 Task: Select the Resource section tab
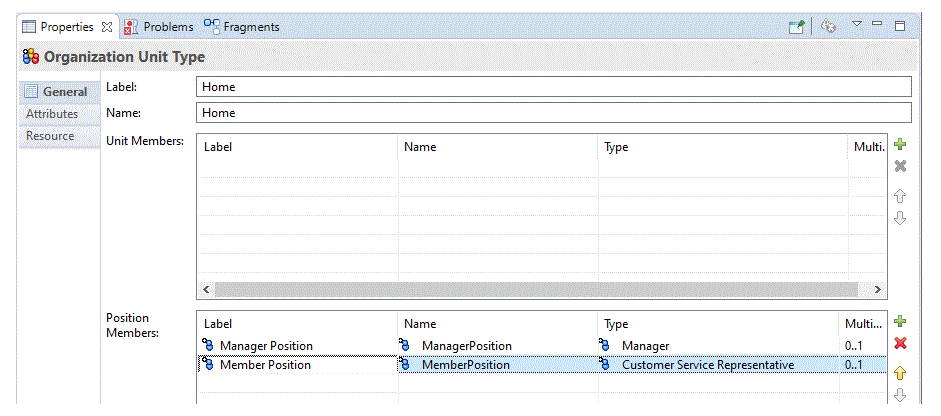(50, 136)
